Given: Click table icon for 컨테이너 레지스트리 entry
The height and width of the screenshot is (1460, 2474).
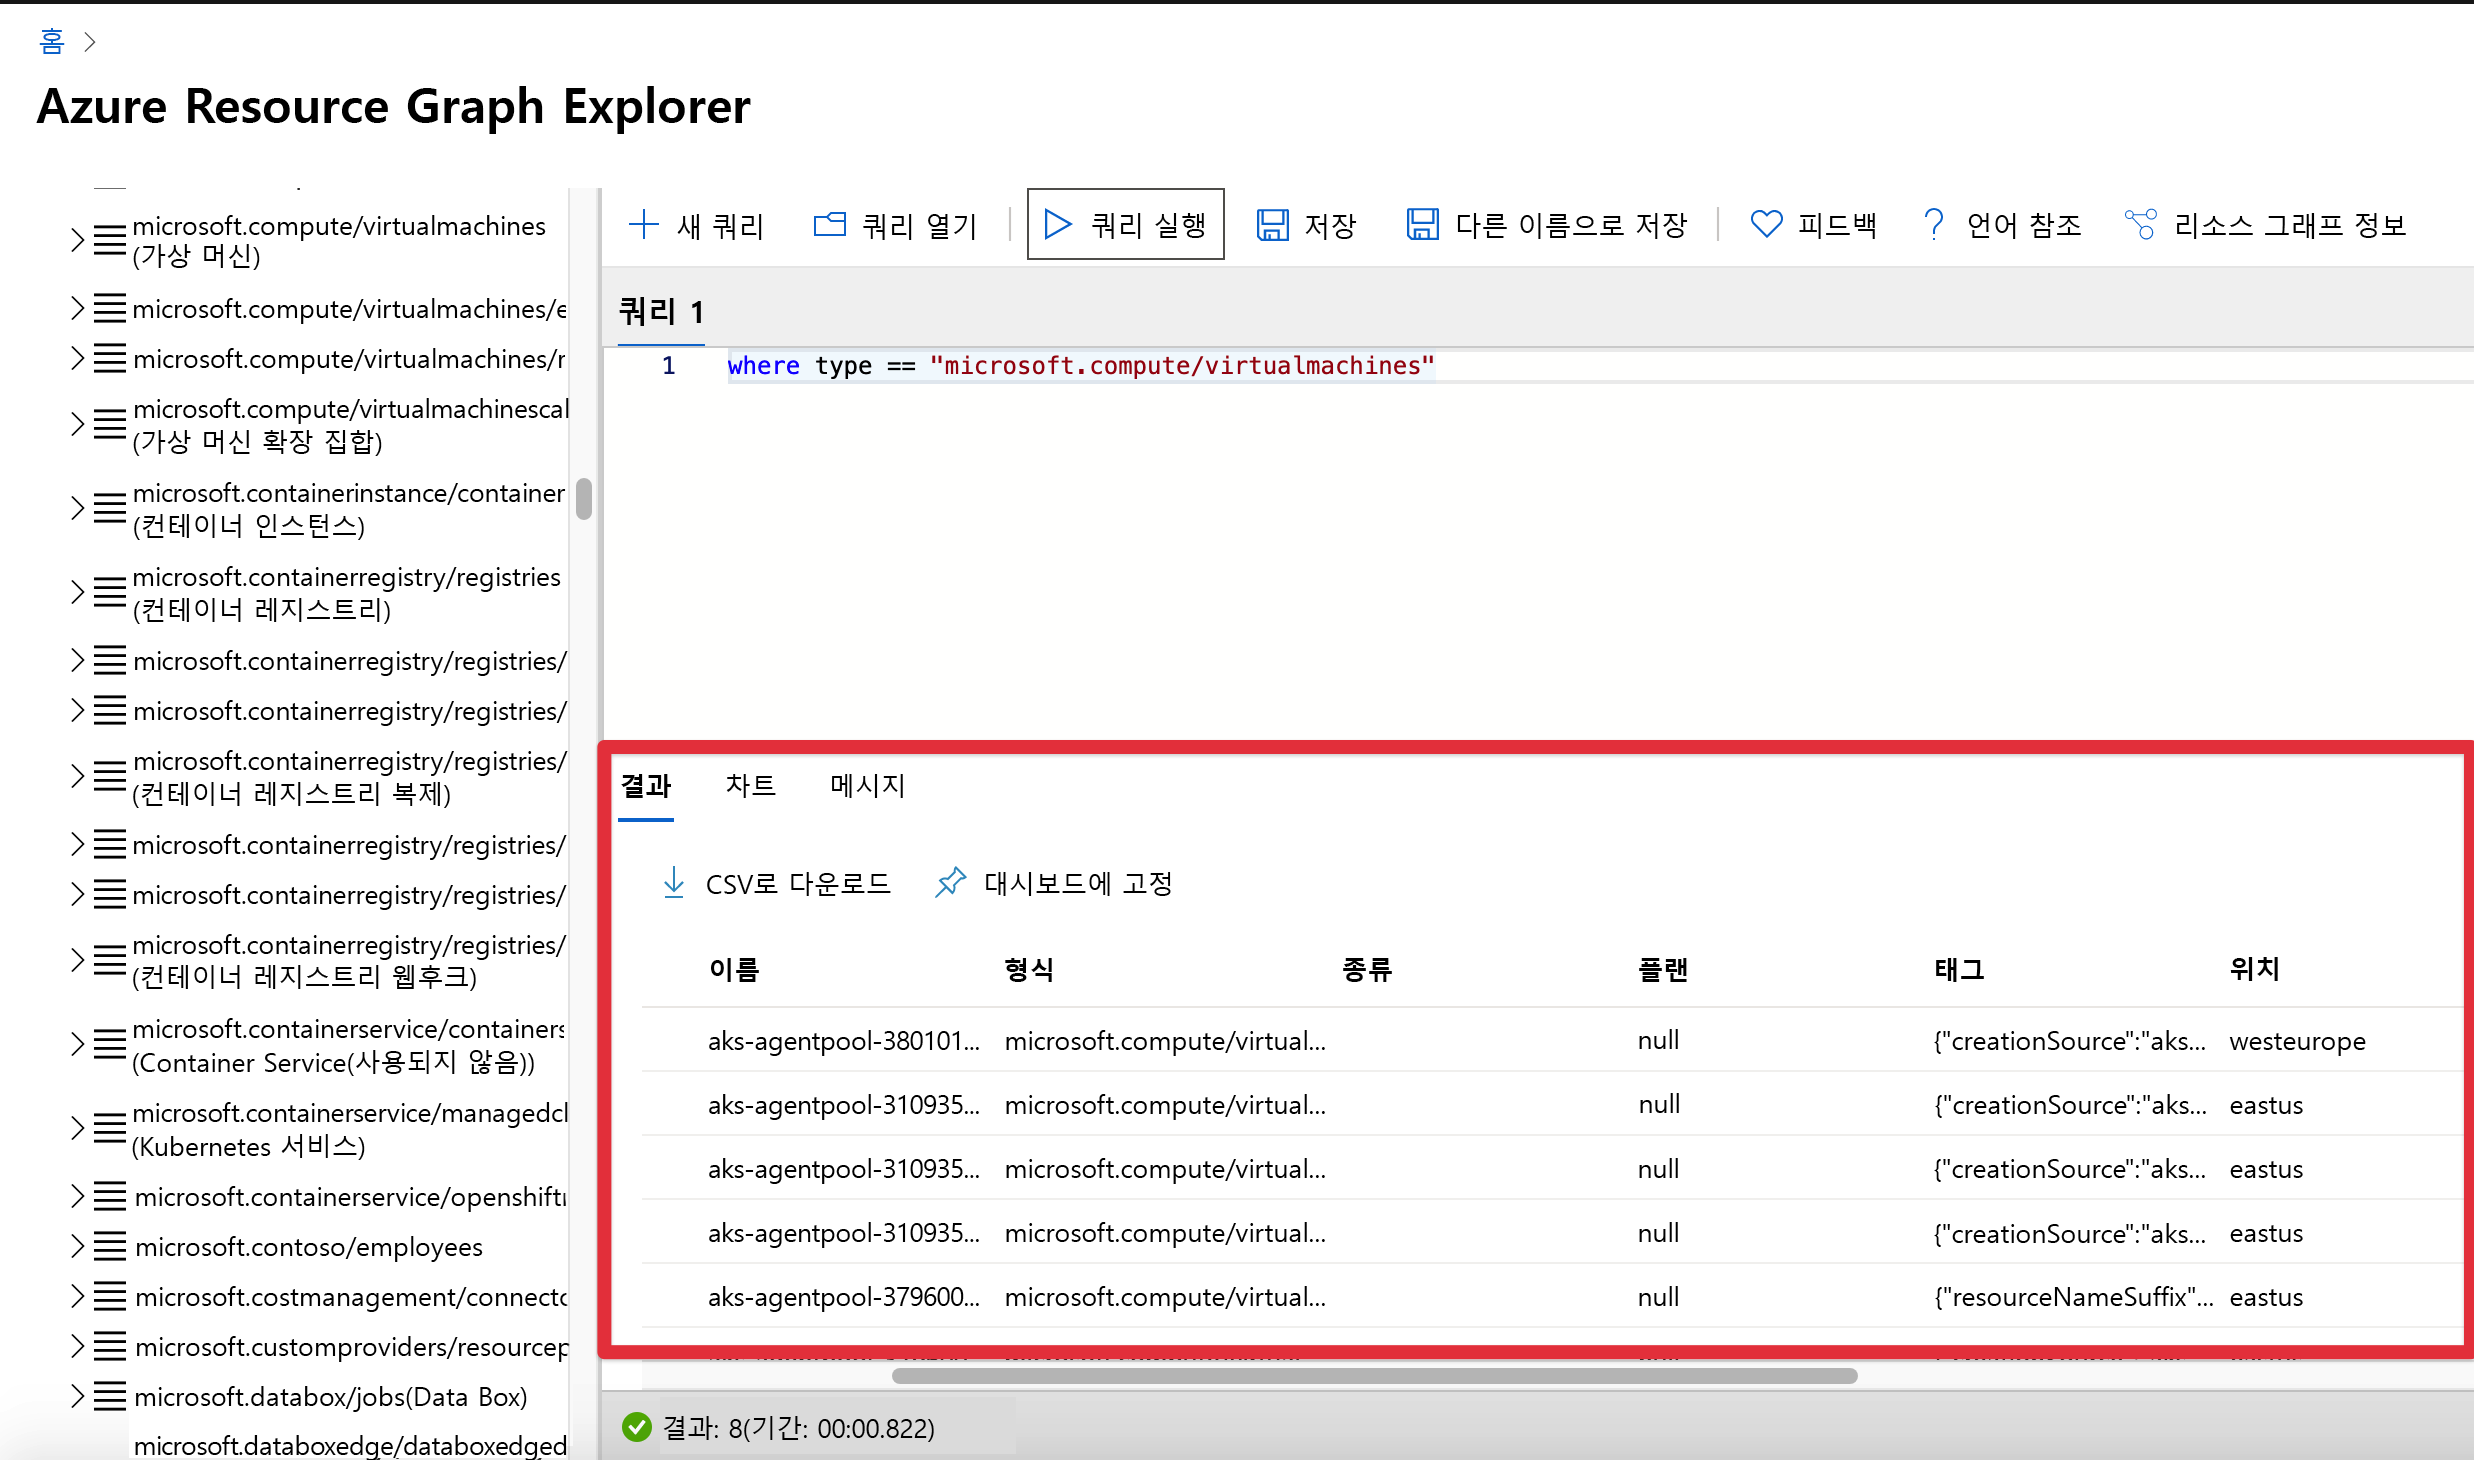Looking at the screenshot, I should 110,592.
